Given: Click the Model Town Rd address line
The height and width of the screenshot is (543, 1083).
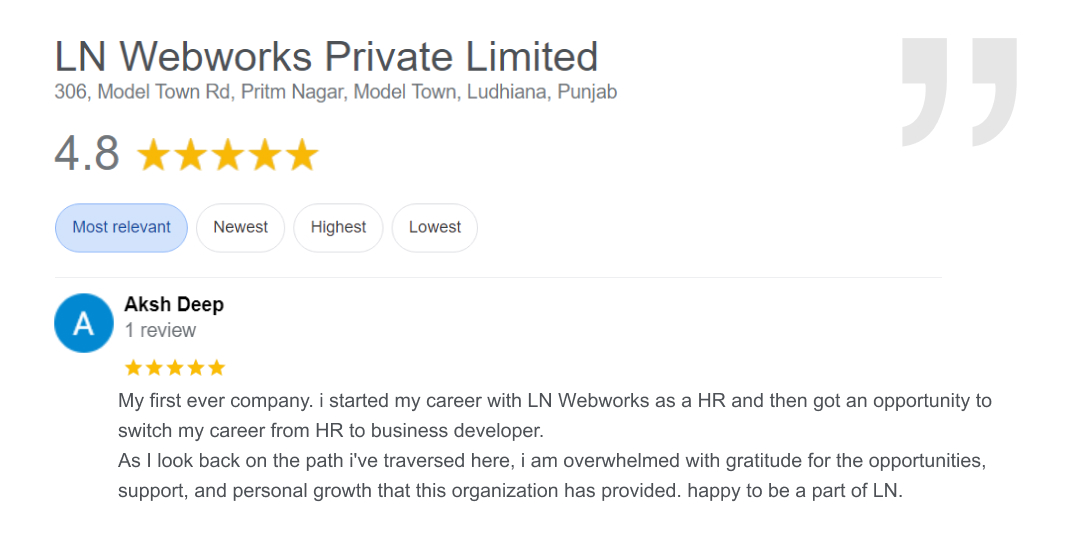Looking at the screenshot, I should 335,92.
